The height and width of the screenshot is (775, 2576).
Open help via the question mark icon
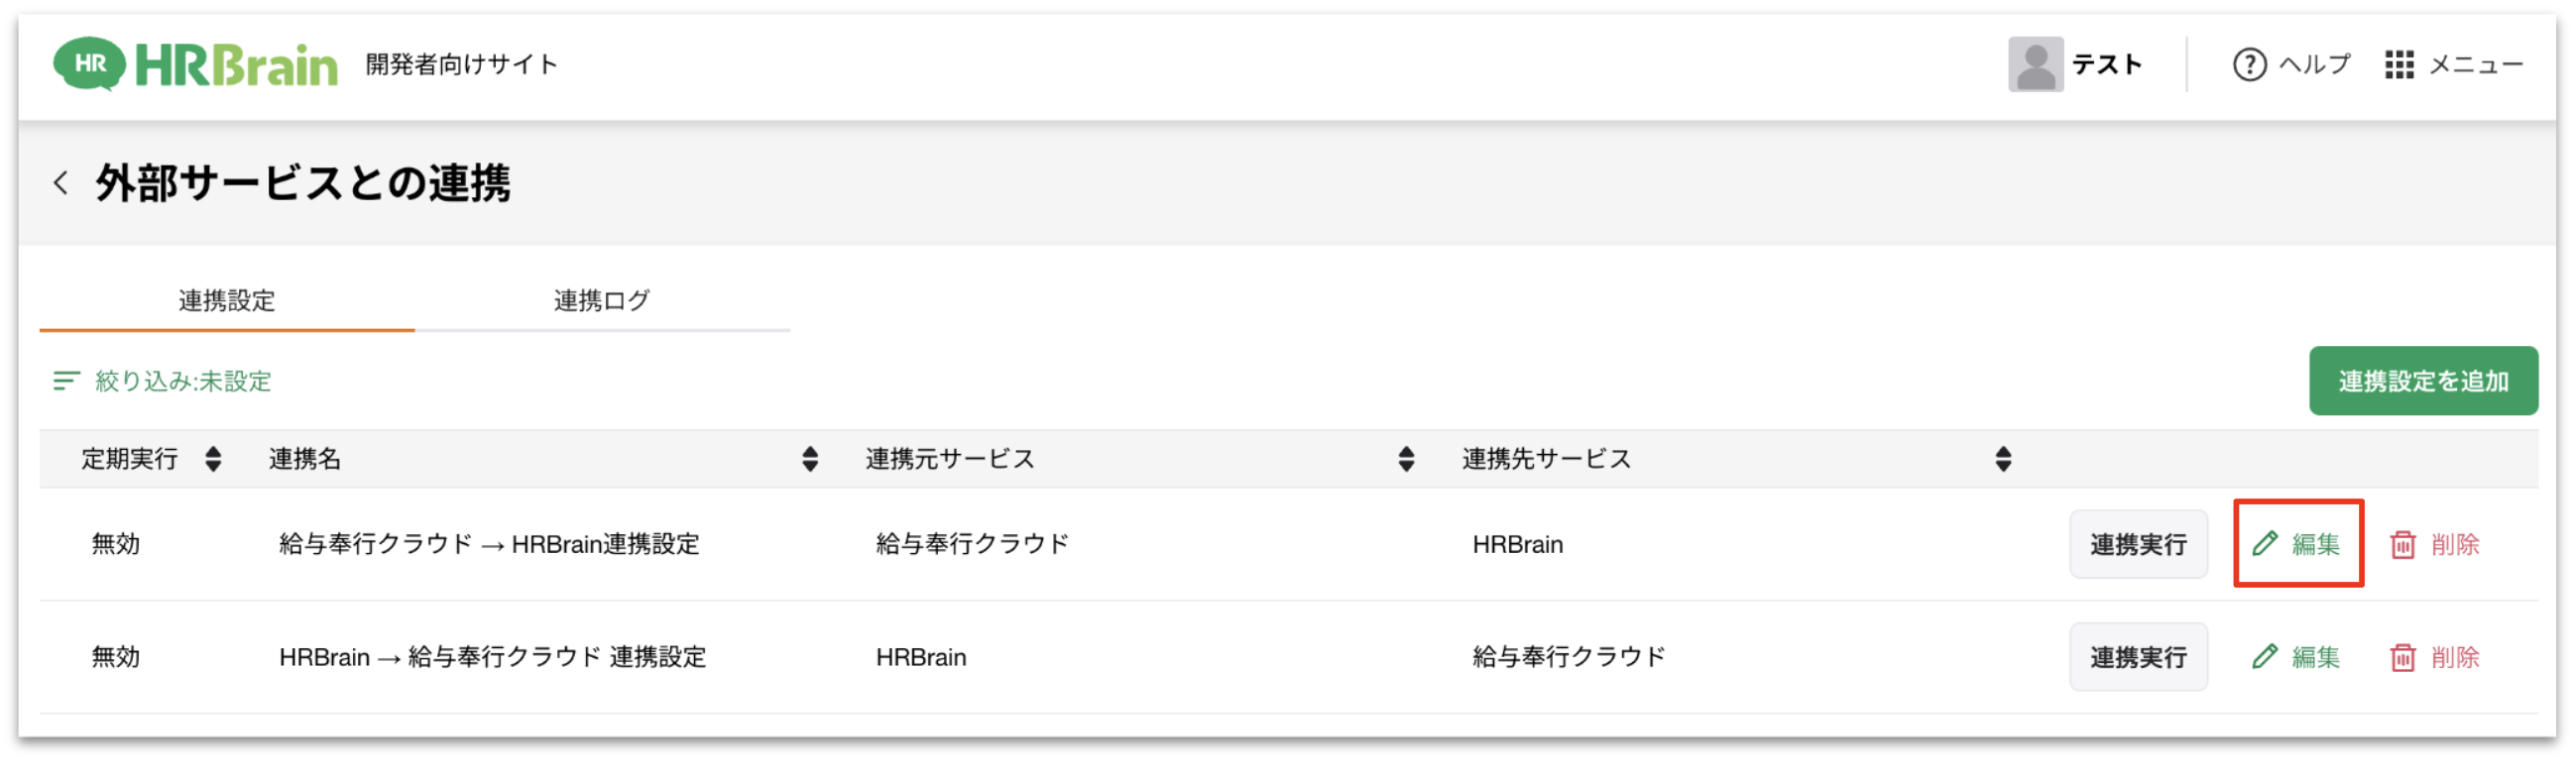click(2249, 65)
